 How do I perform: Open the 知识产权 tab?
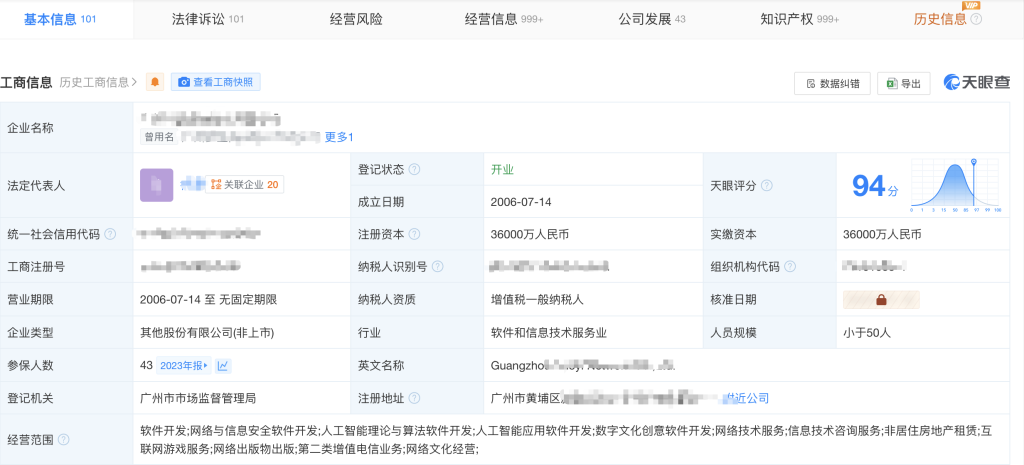tap(799, 19)
